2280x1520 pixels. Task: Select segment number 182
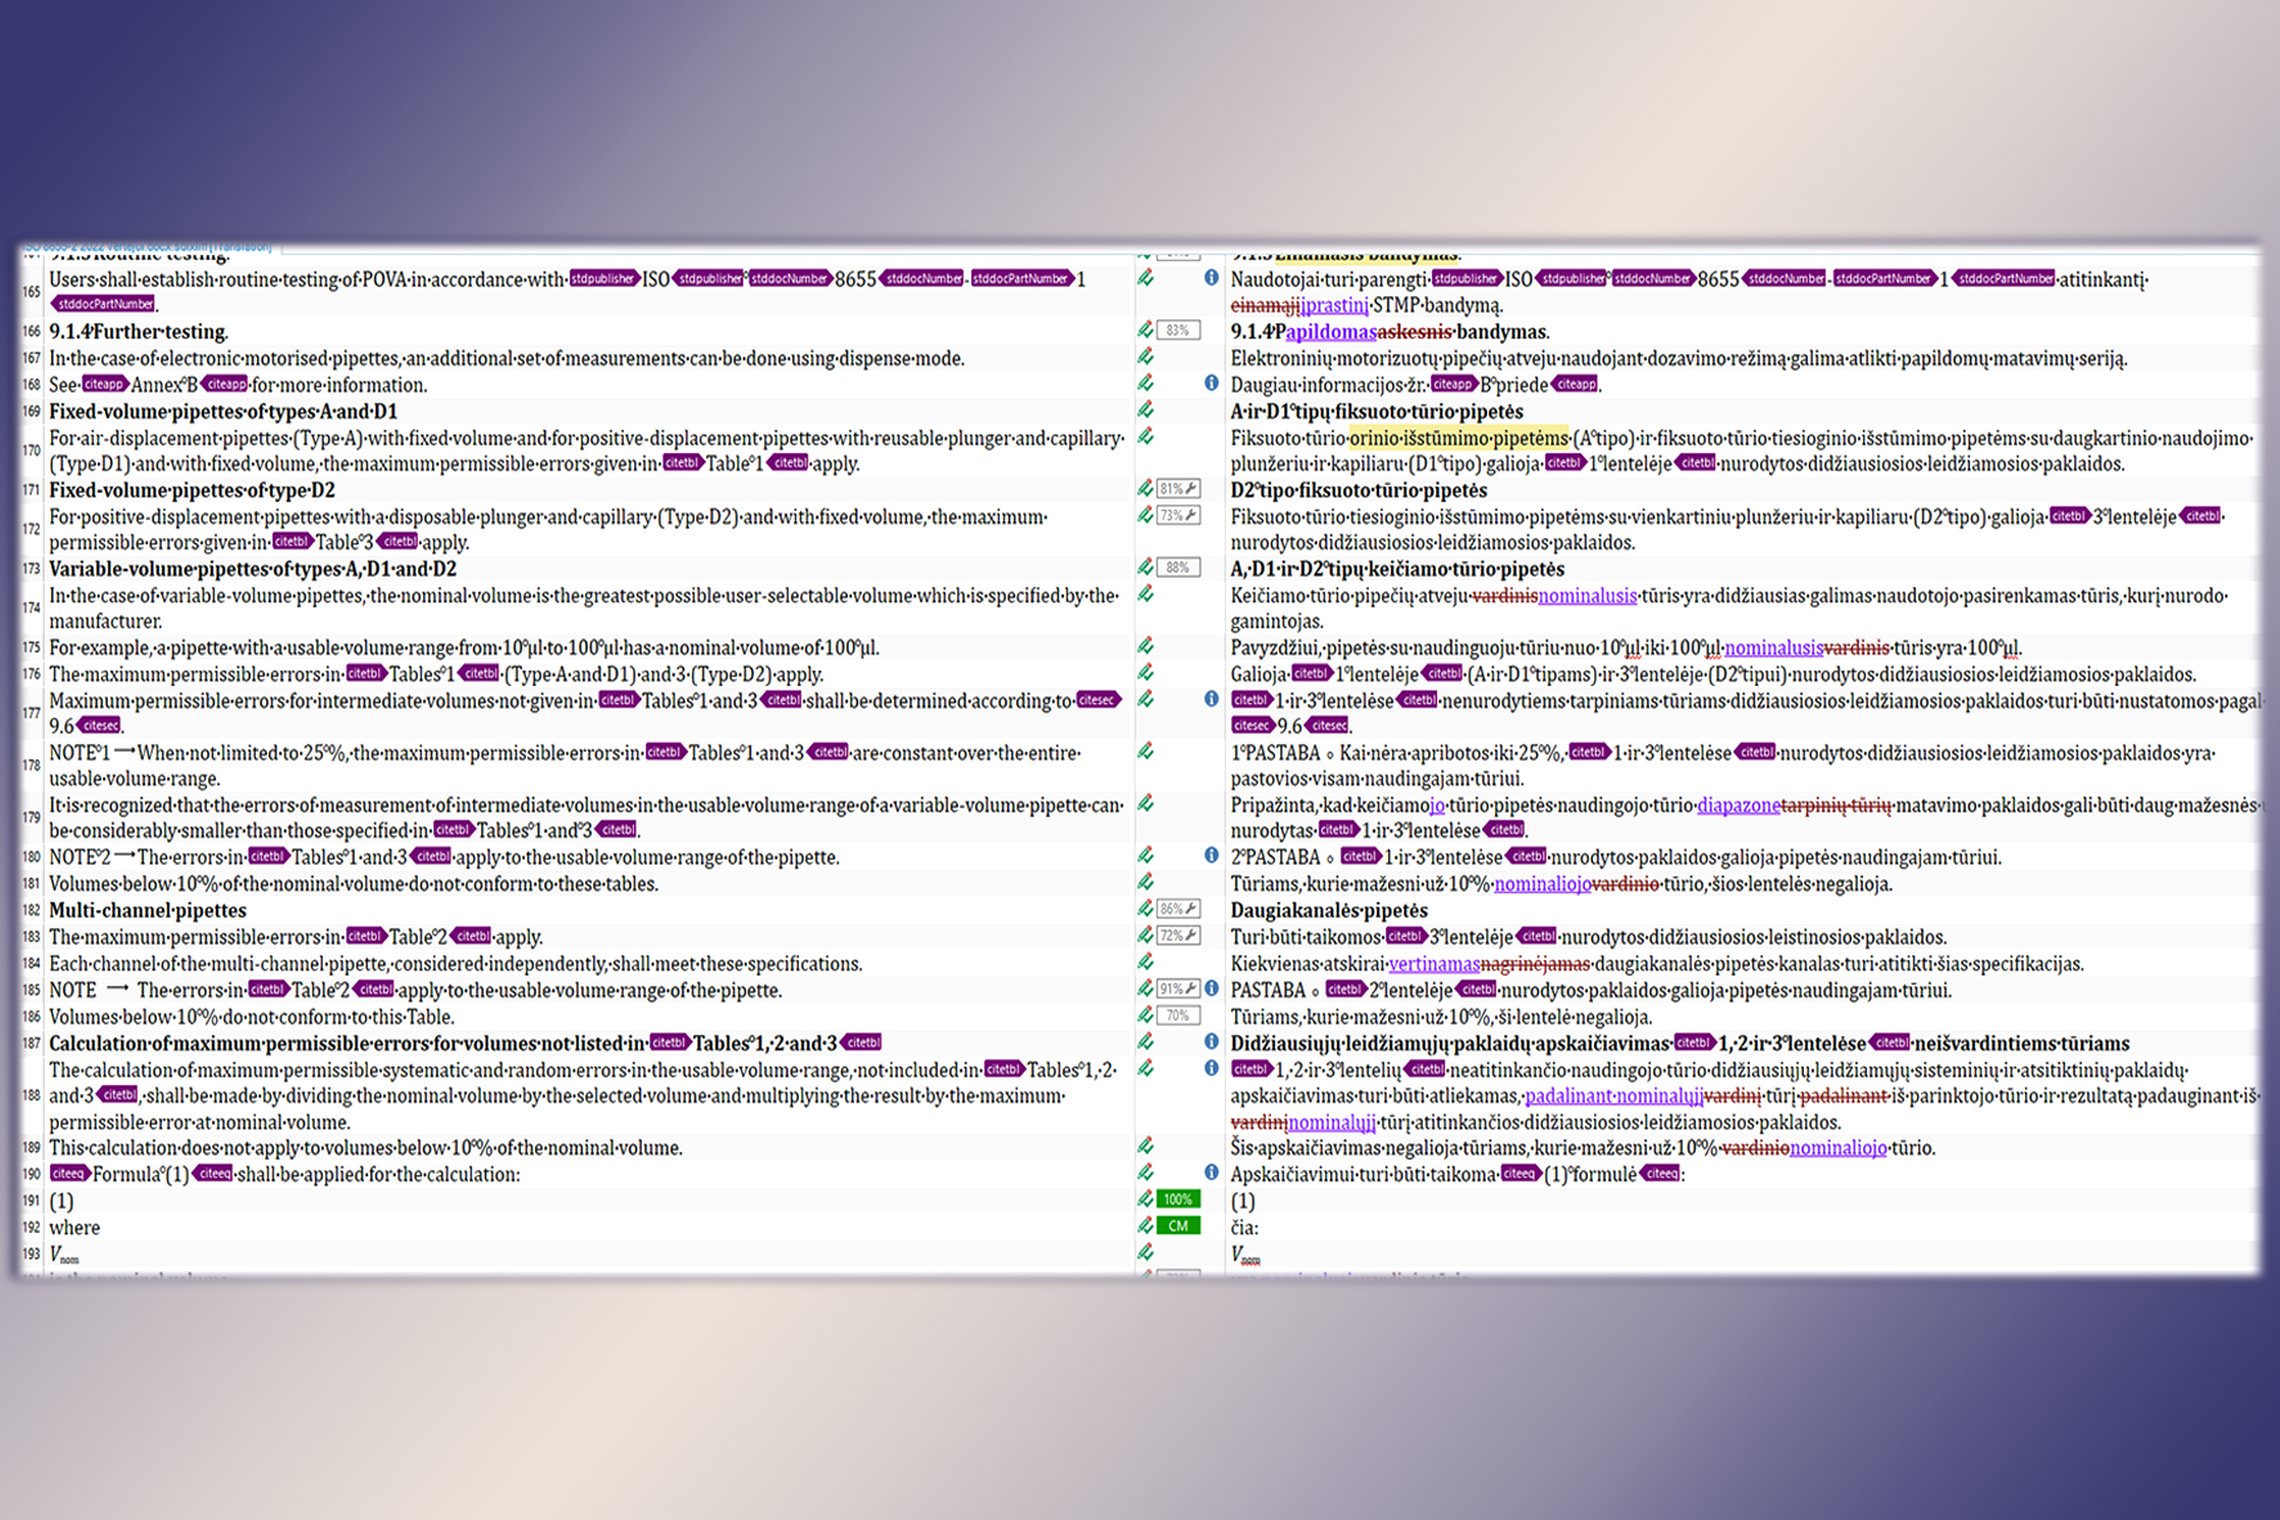coord(31,910)
